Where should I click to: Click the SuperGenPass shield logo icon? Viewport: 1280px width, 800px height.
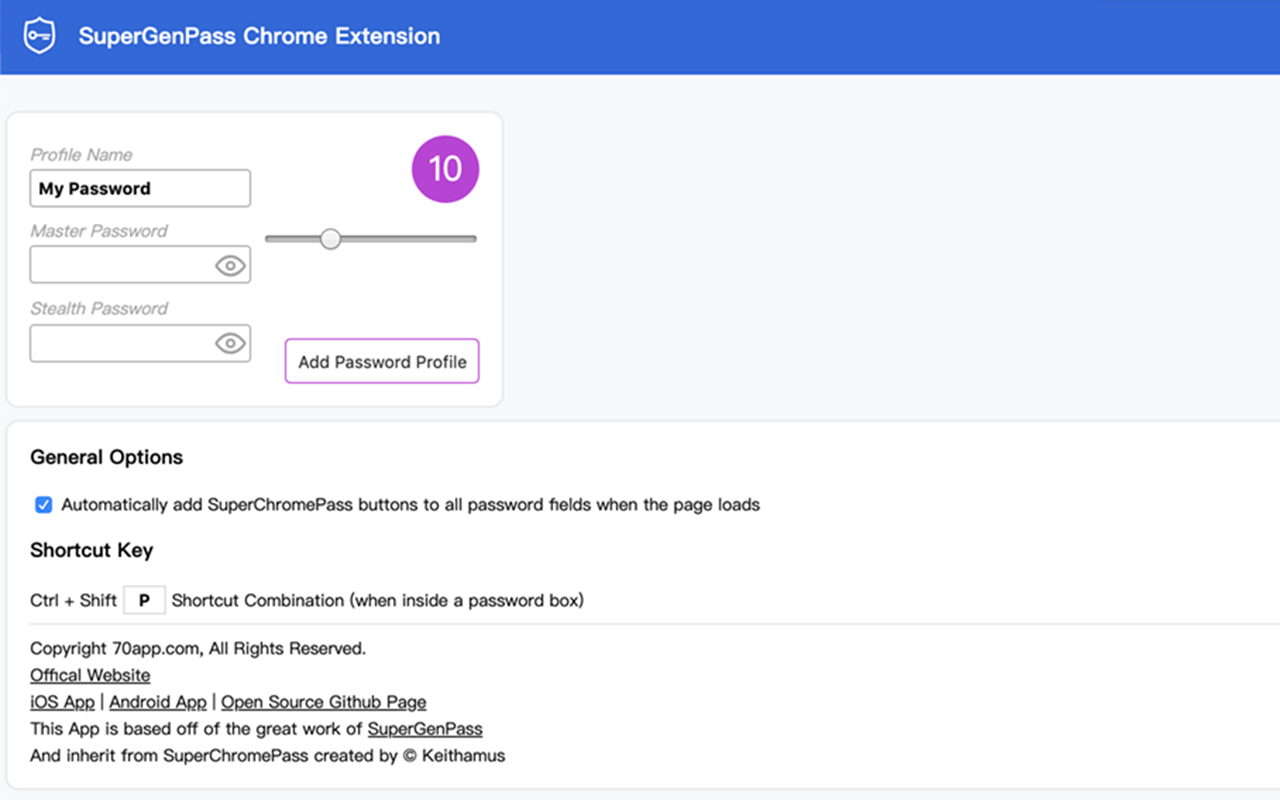(39, 35)
